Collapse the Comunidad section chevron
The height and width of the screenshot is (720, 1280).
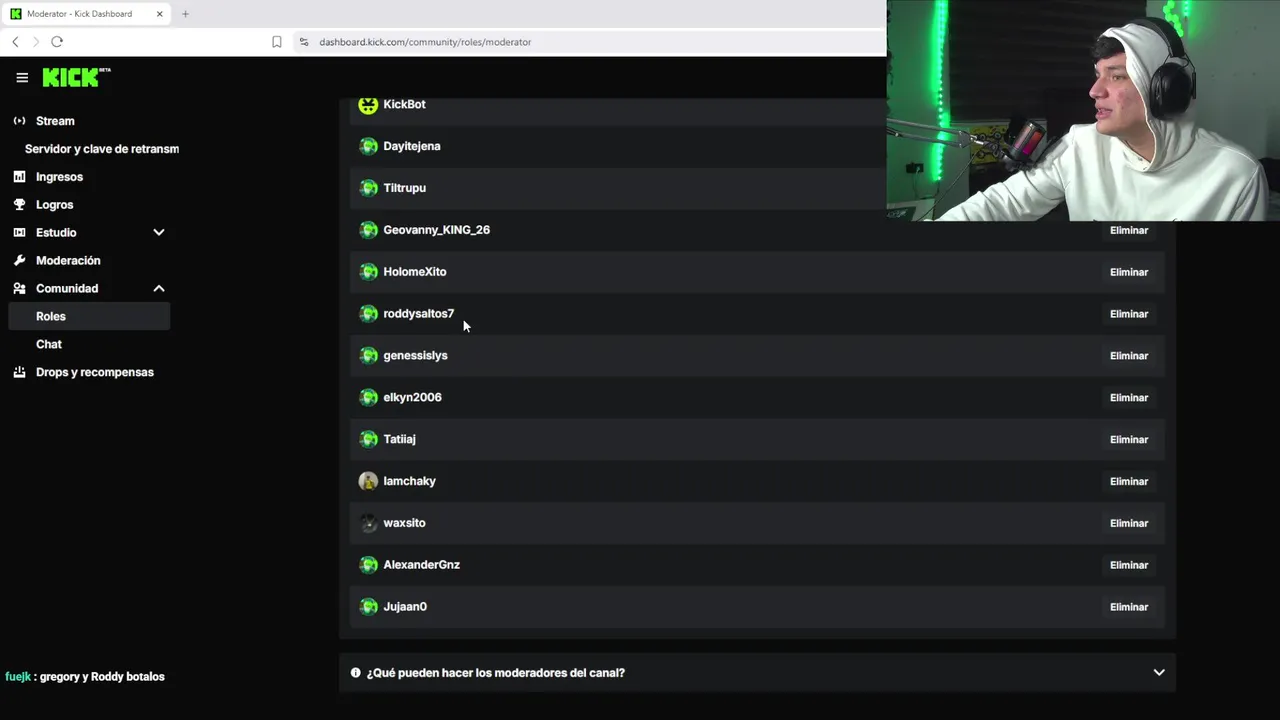point(158,289)
